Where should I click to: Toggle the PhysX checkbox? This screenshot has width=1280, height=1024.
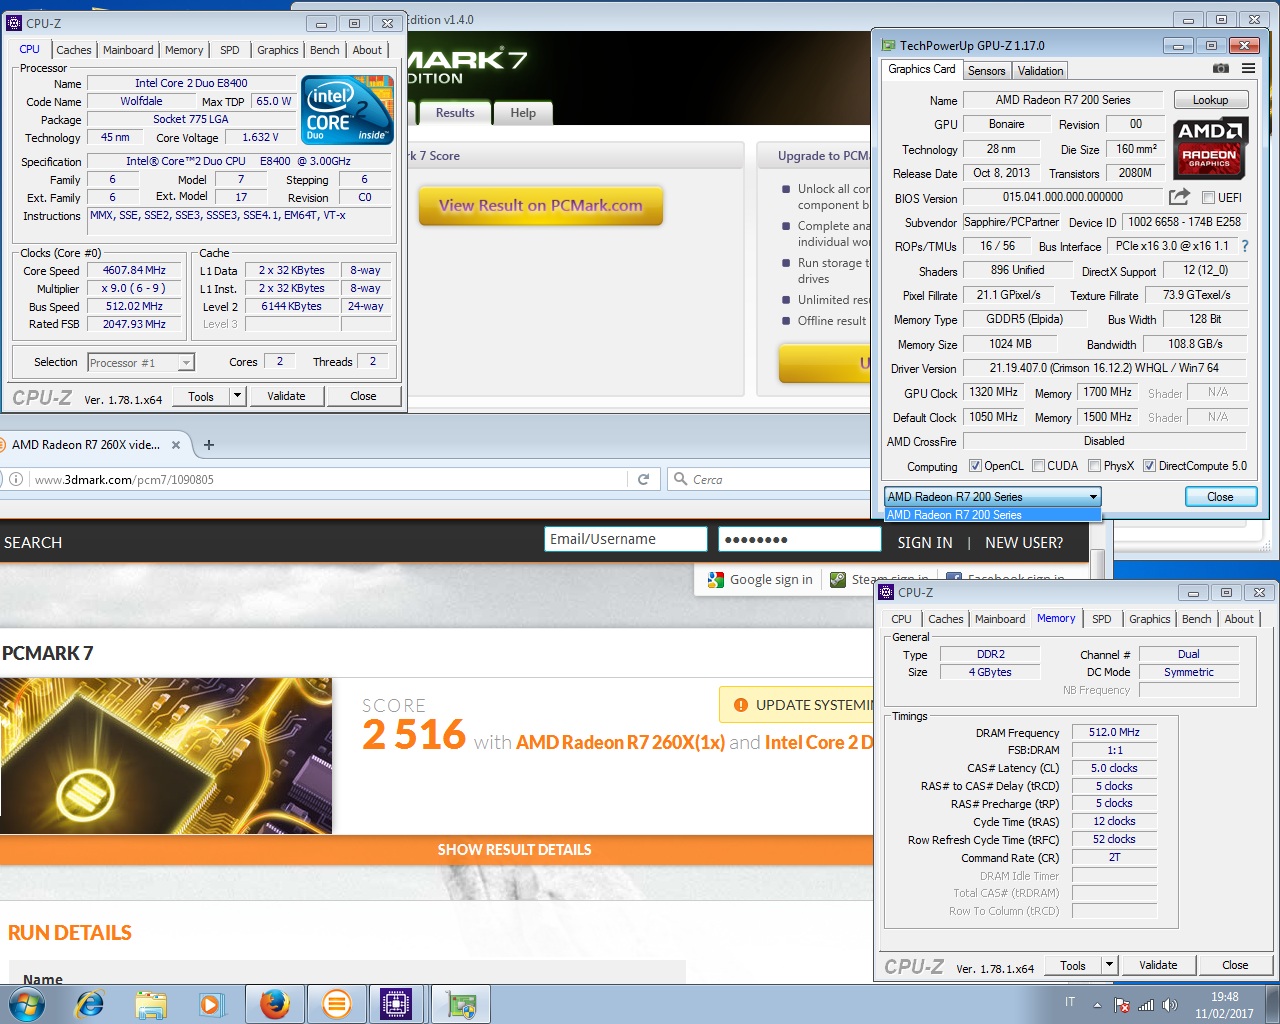1094,466
